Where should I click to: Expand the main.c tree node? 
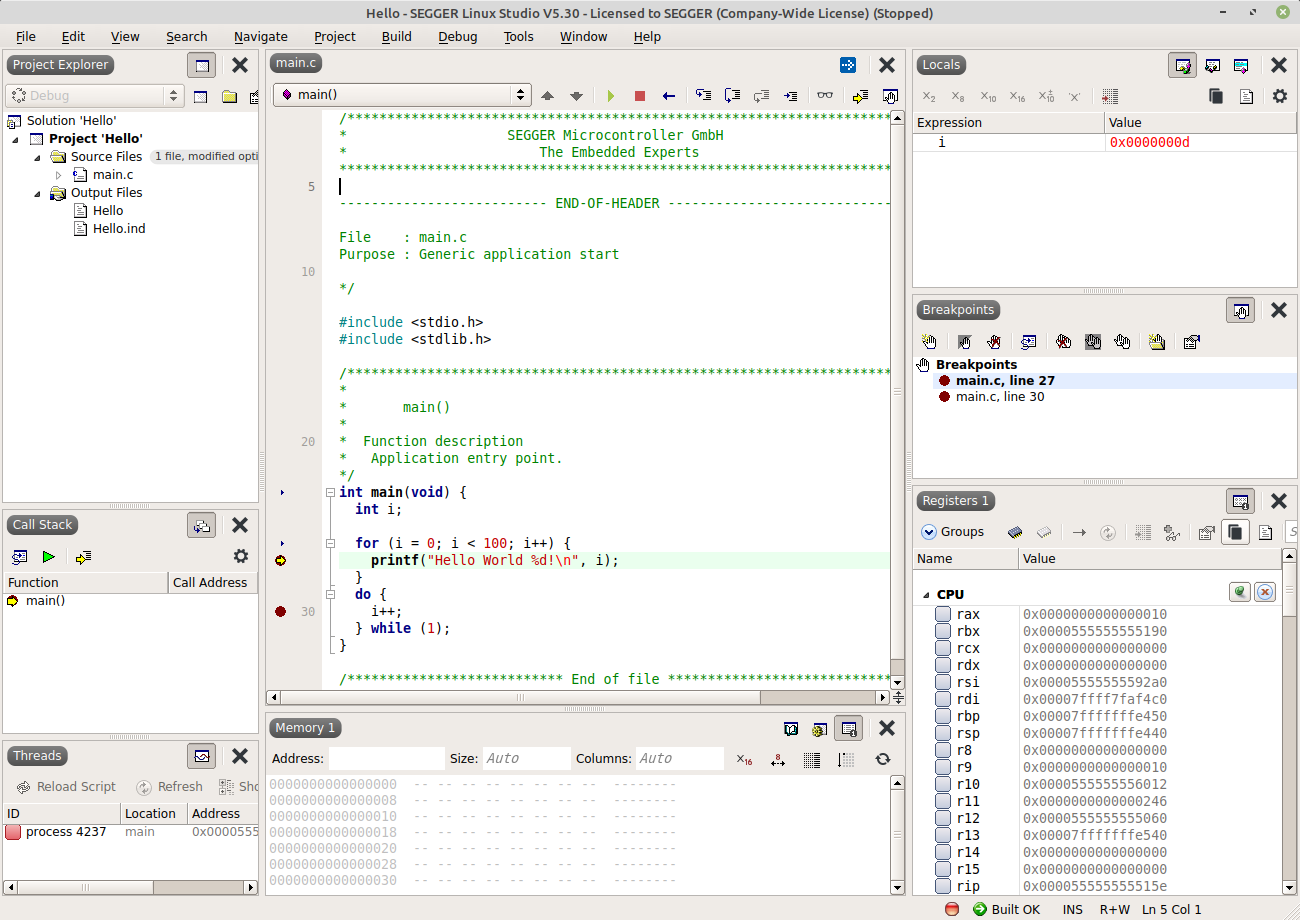[x=59, y=175]
